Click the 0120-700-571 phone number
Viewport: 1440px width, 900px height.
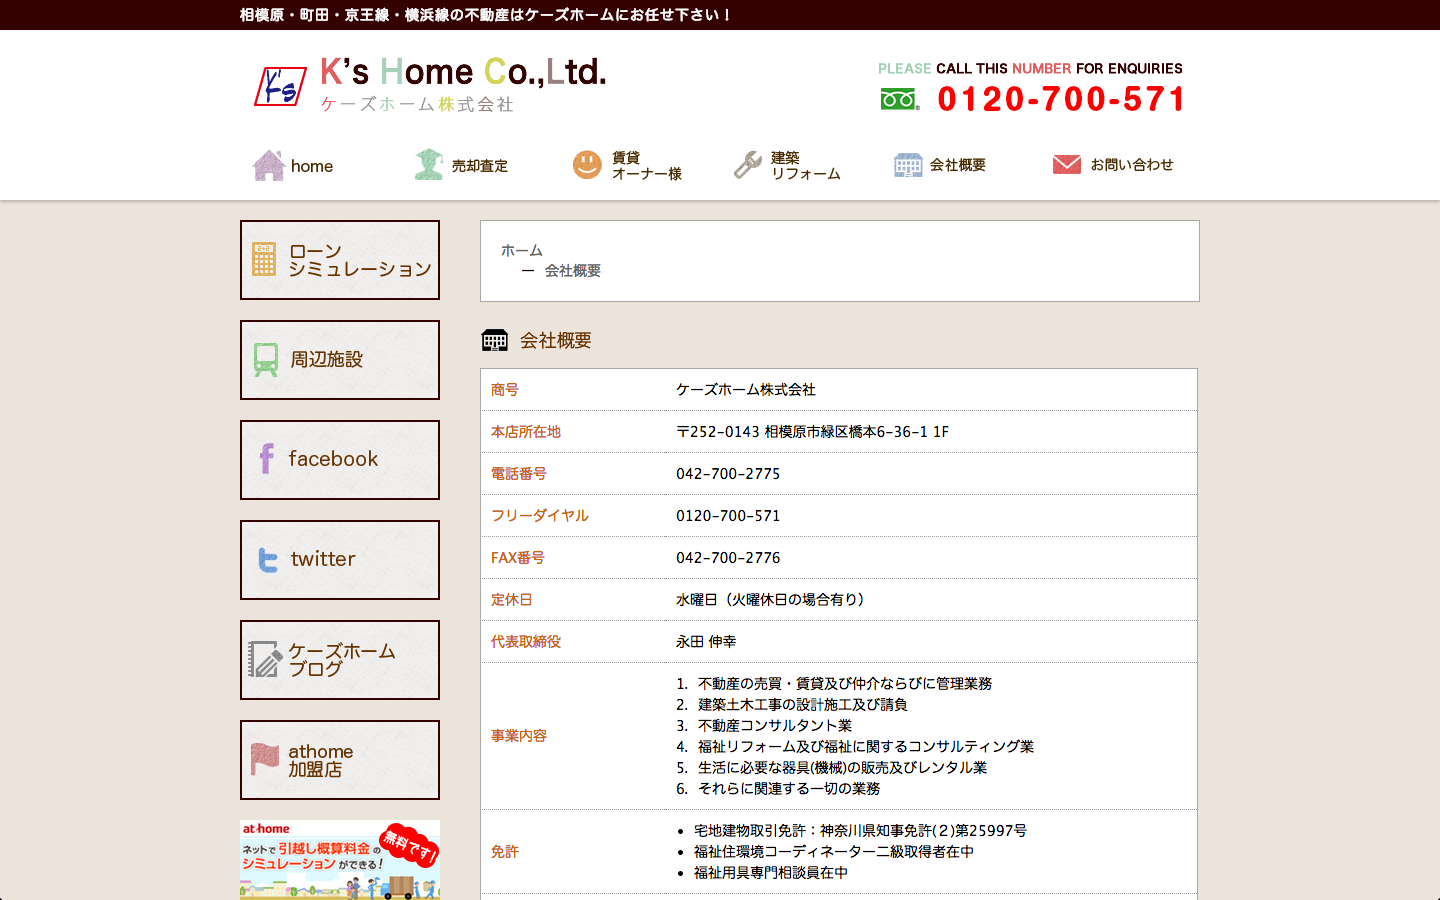1061,99
